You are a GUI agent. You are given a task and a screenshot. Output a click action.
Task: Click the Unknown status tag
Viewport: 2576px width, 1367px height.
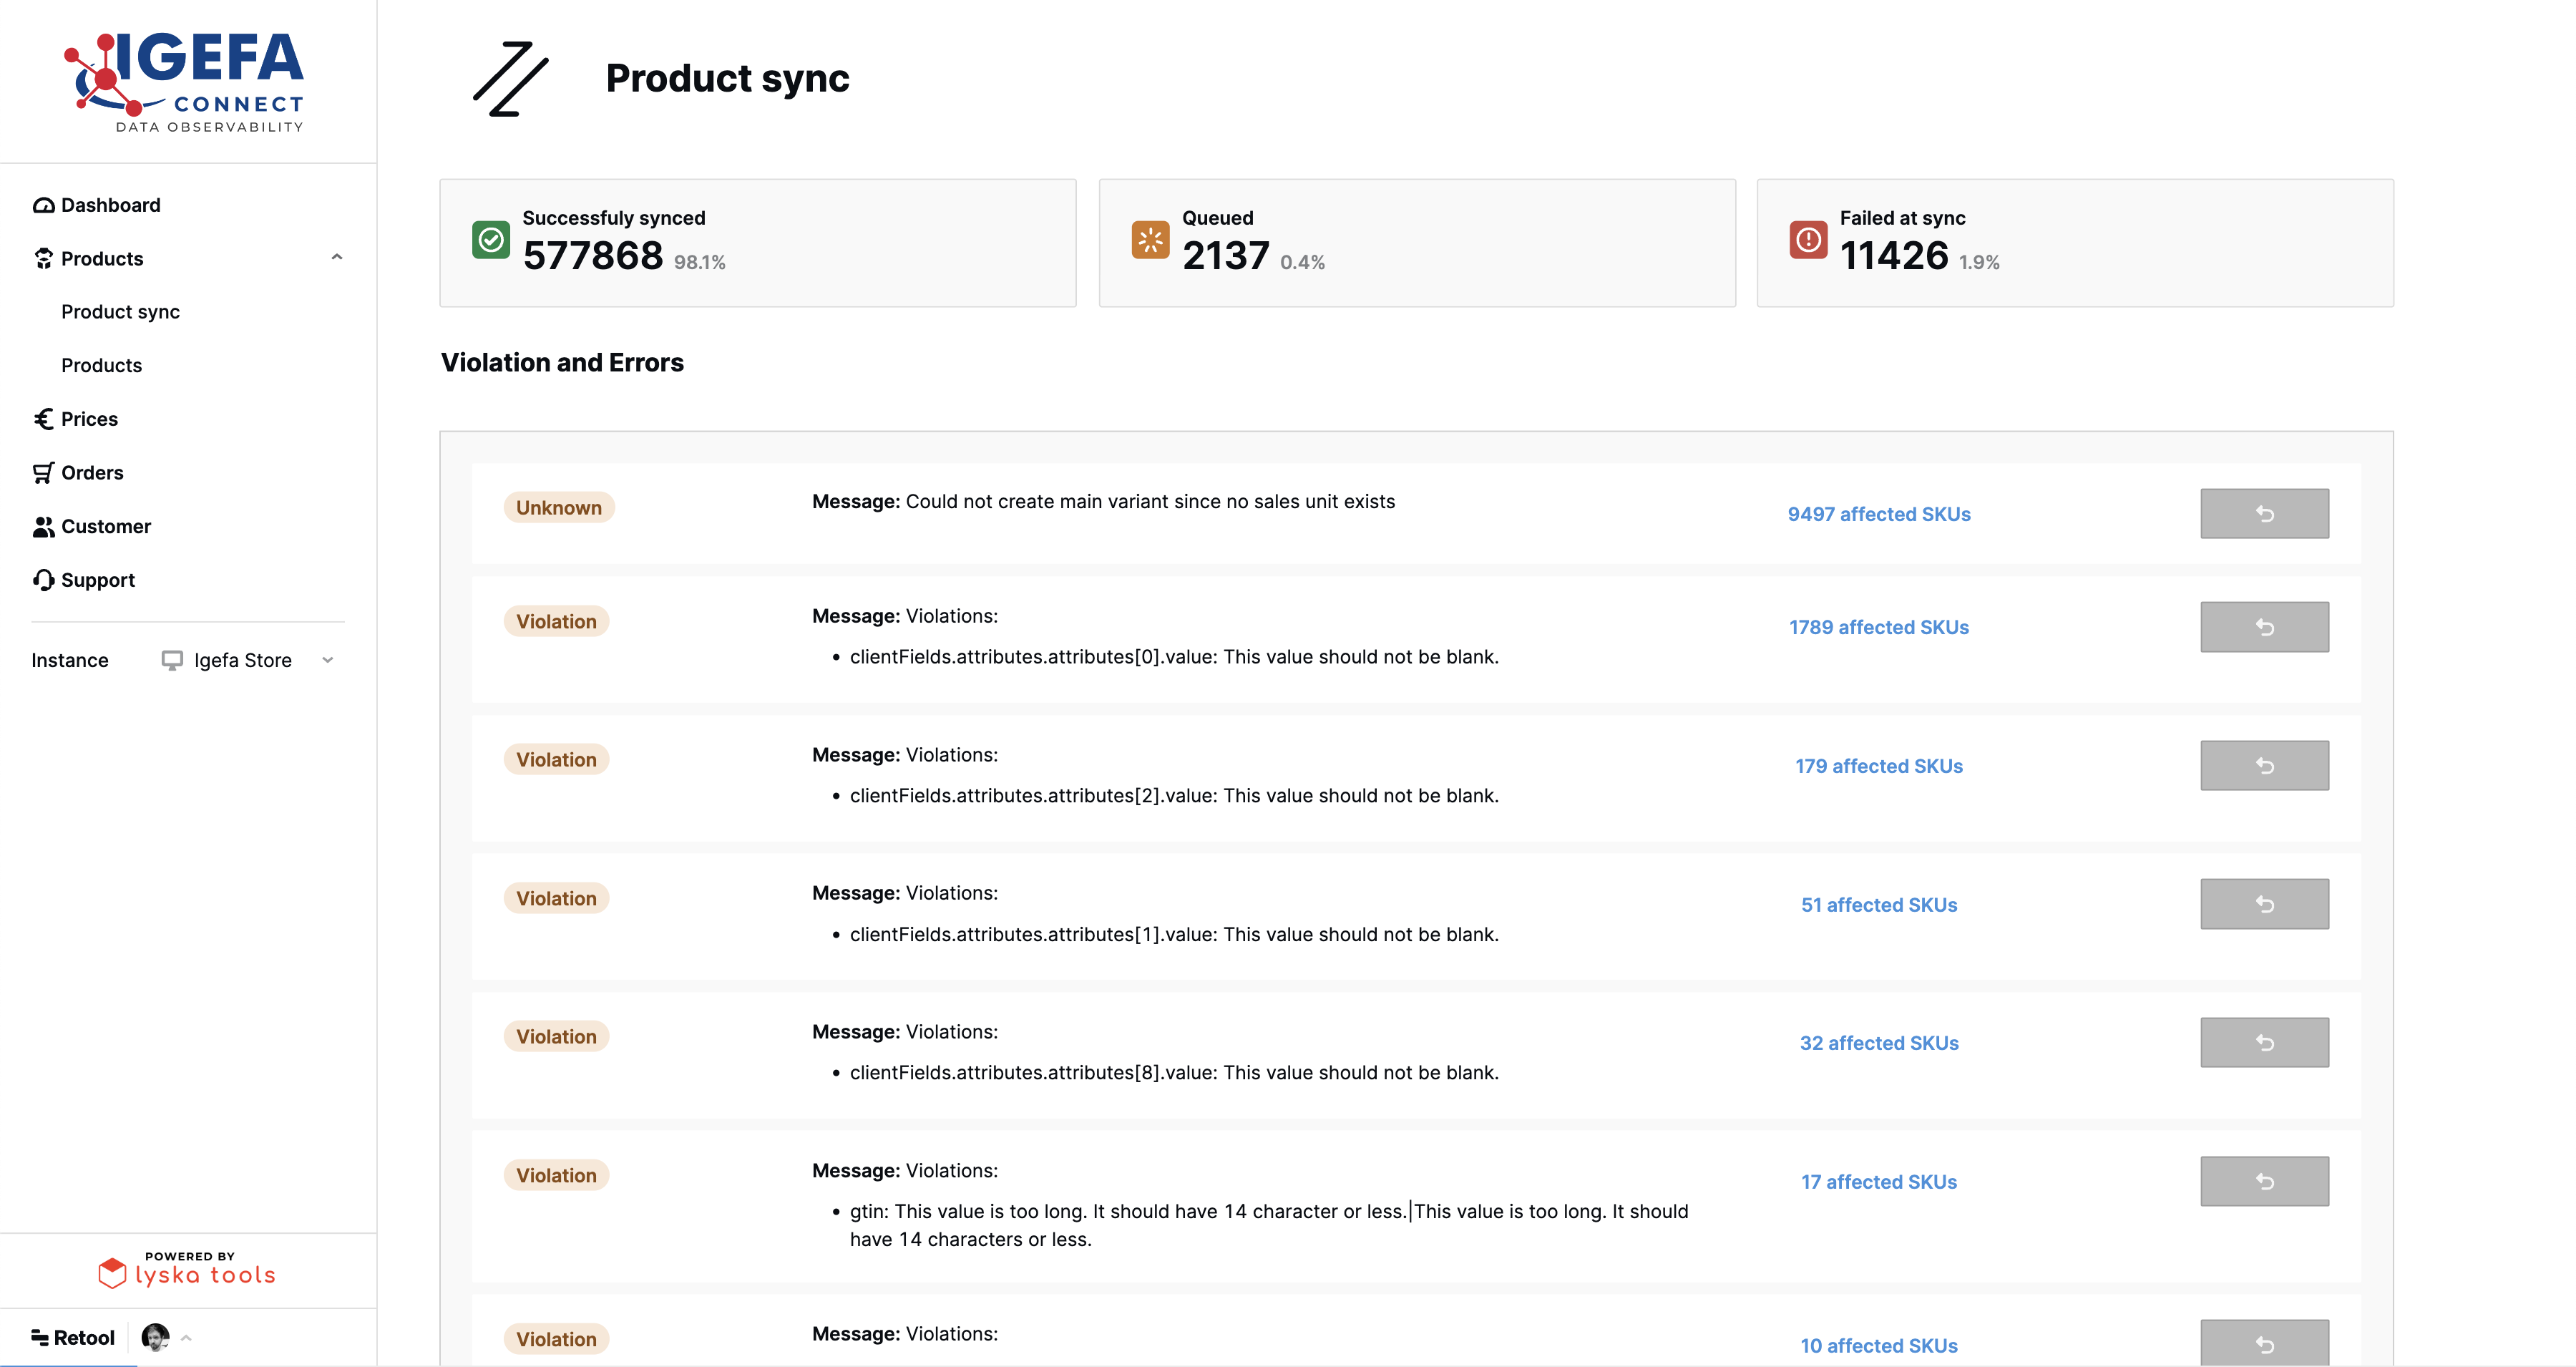click(558, 508)
